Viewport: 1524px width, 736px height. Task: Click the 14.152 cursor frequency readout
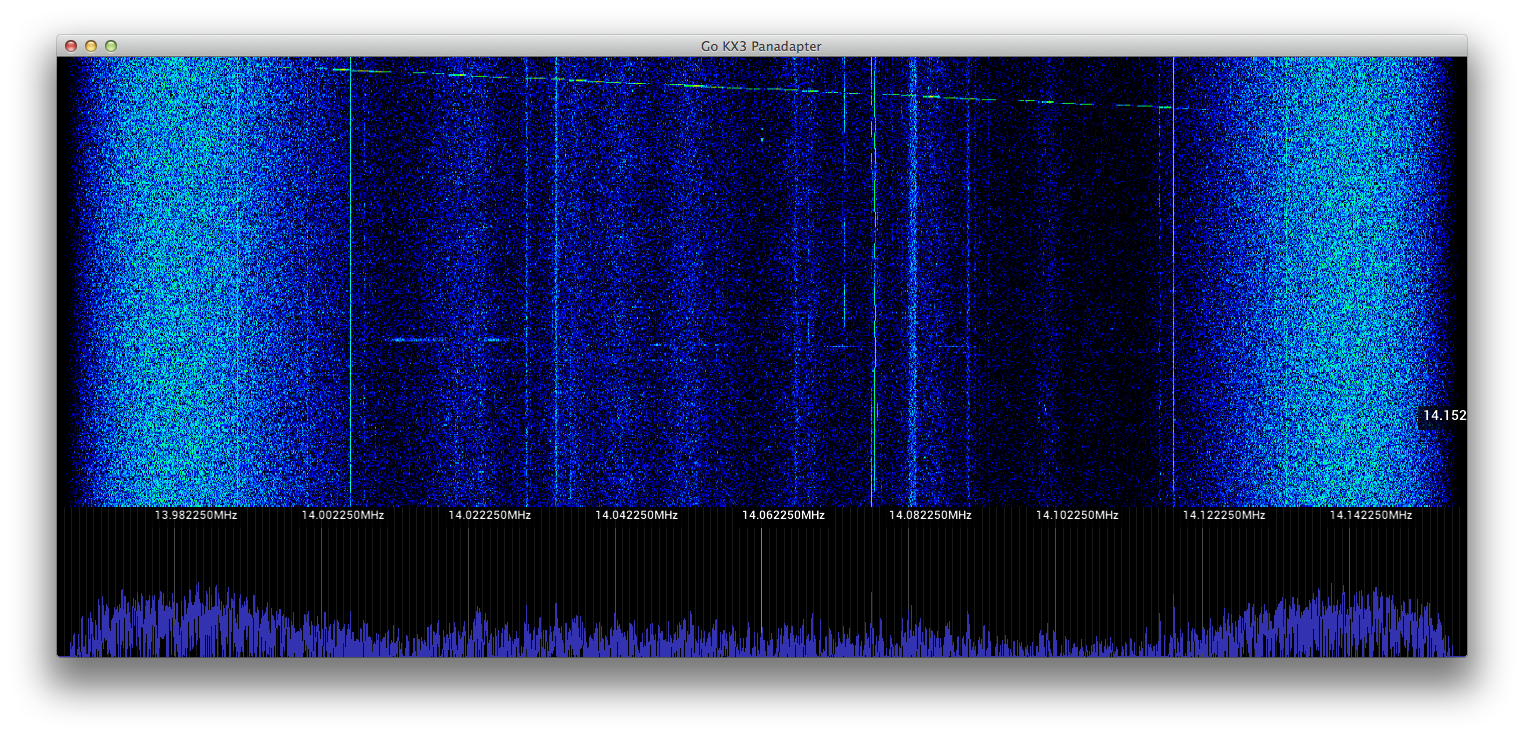1443,416
